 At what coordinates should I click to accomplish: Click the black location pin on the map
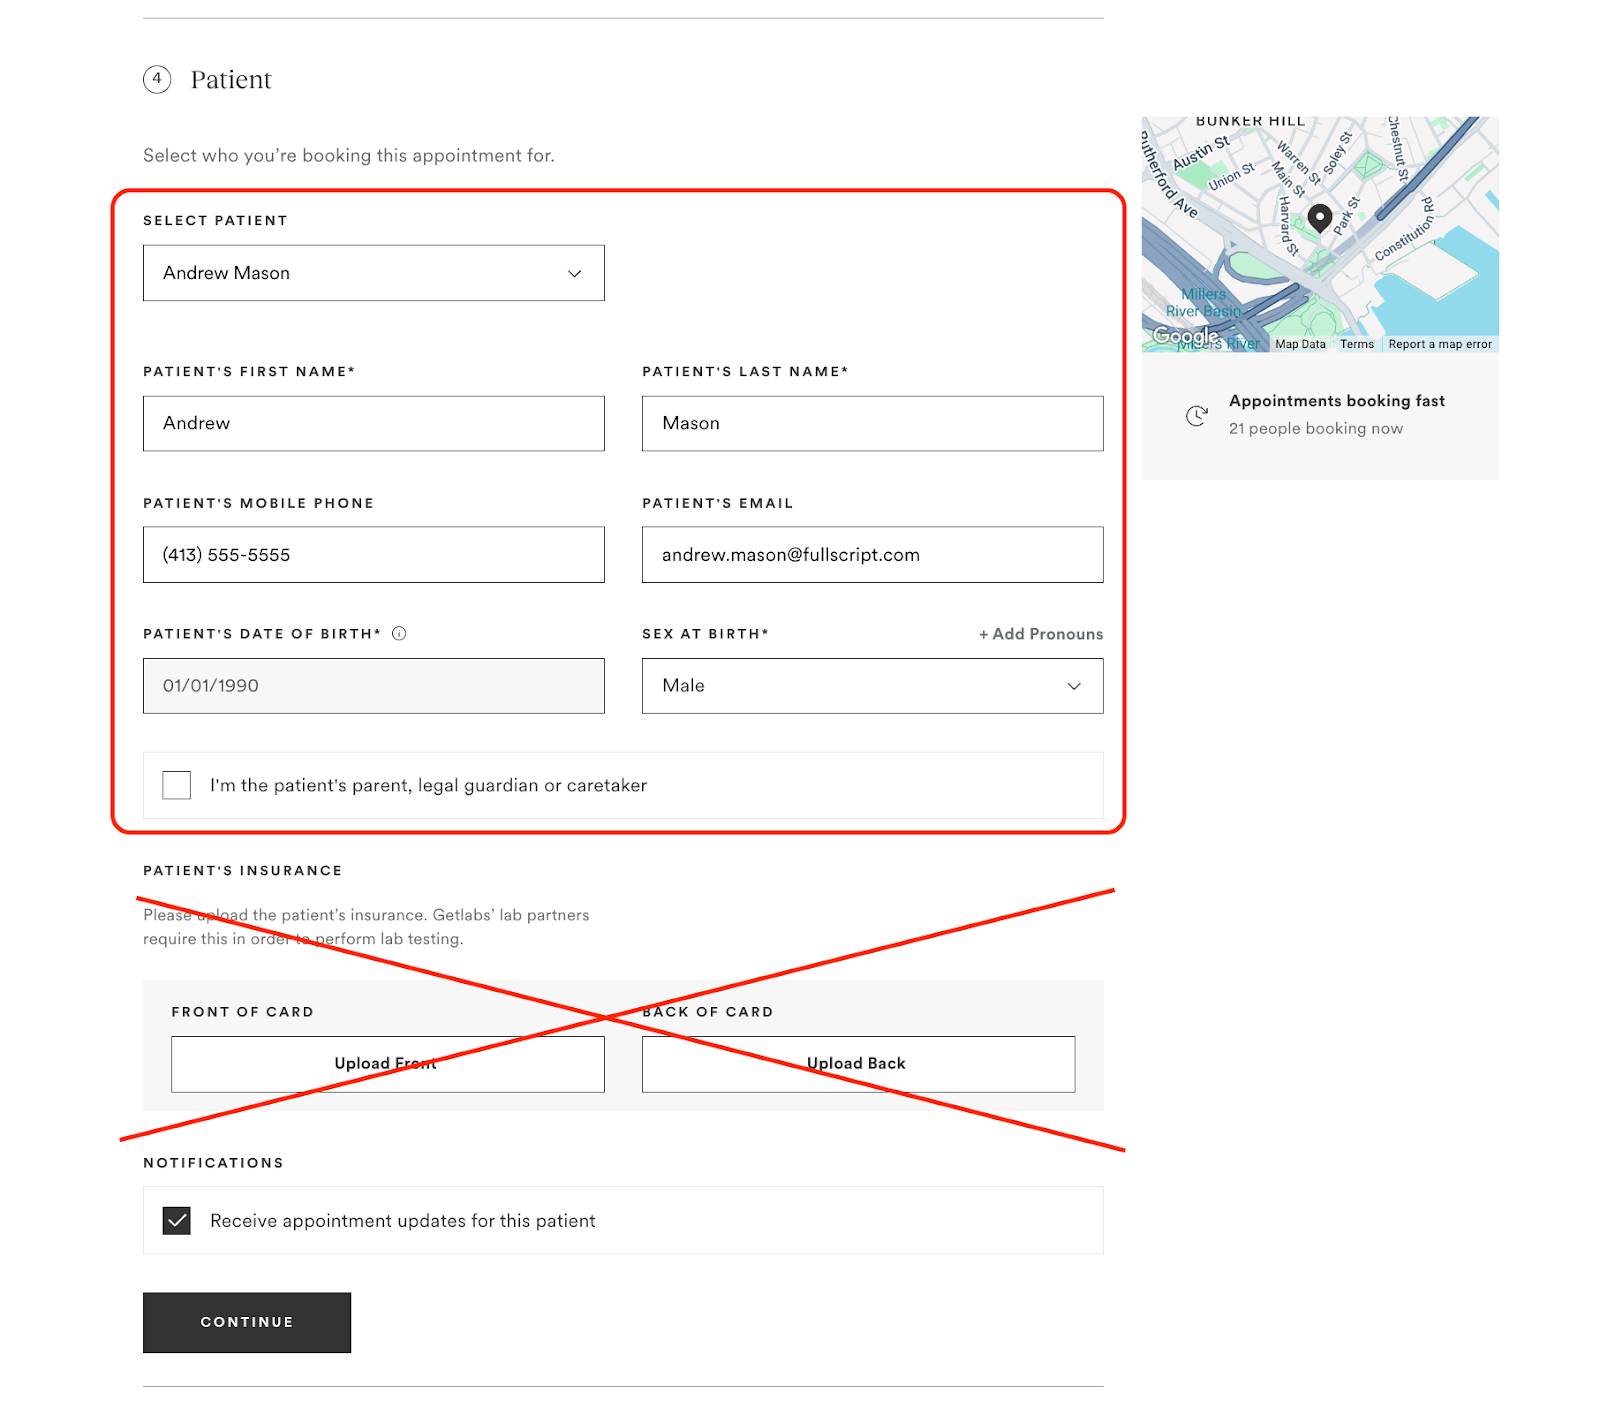(x=1319, y=218)
